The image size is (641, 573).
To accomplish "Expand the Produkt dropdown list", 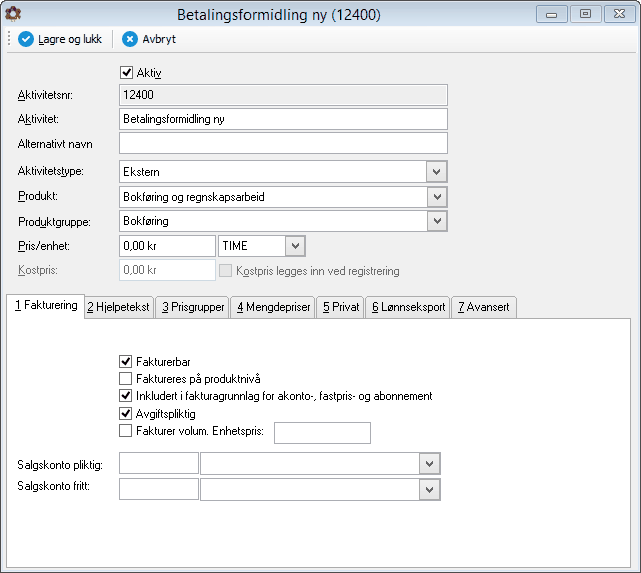I will 437,197.
